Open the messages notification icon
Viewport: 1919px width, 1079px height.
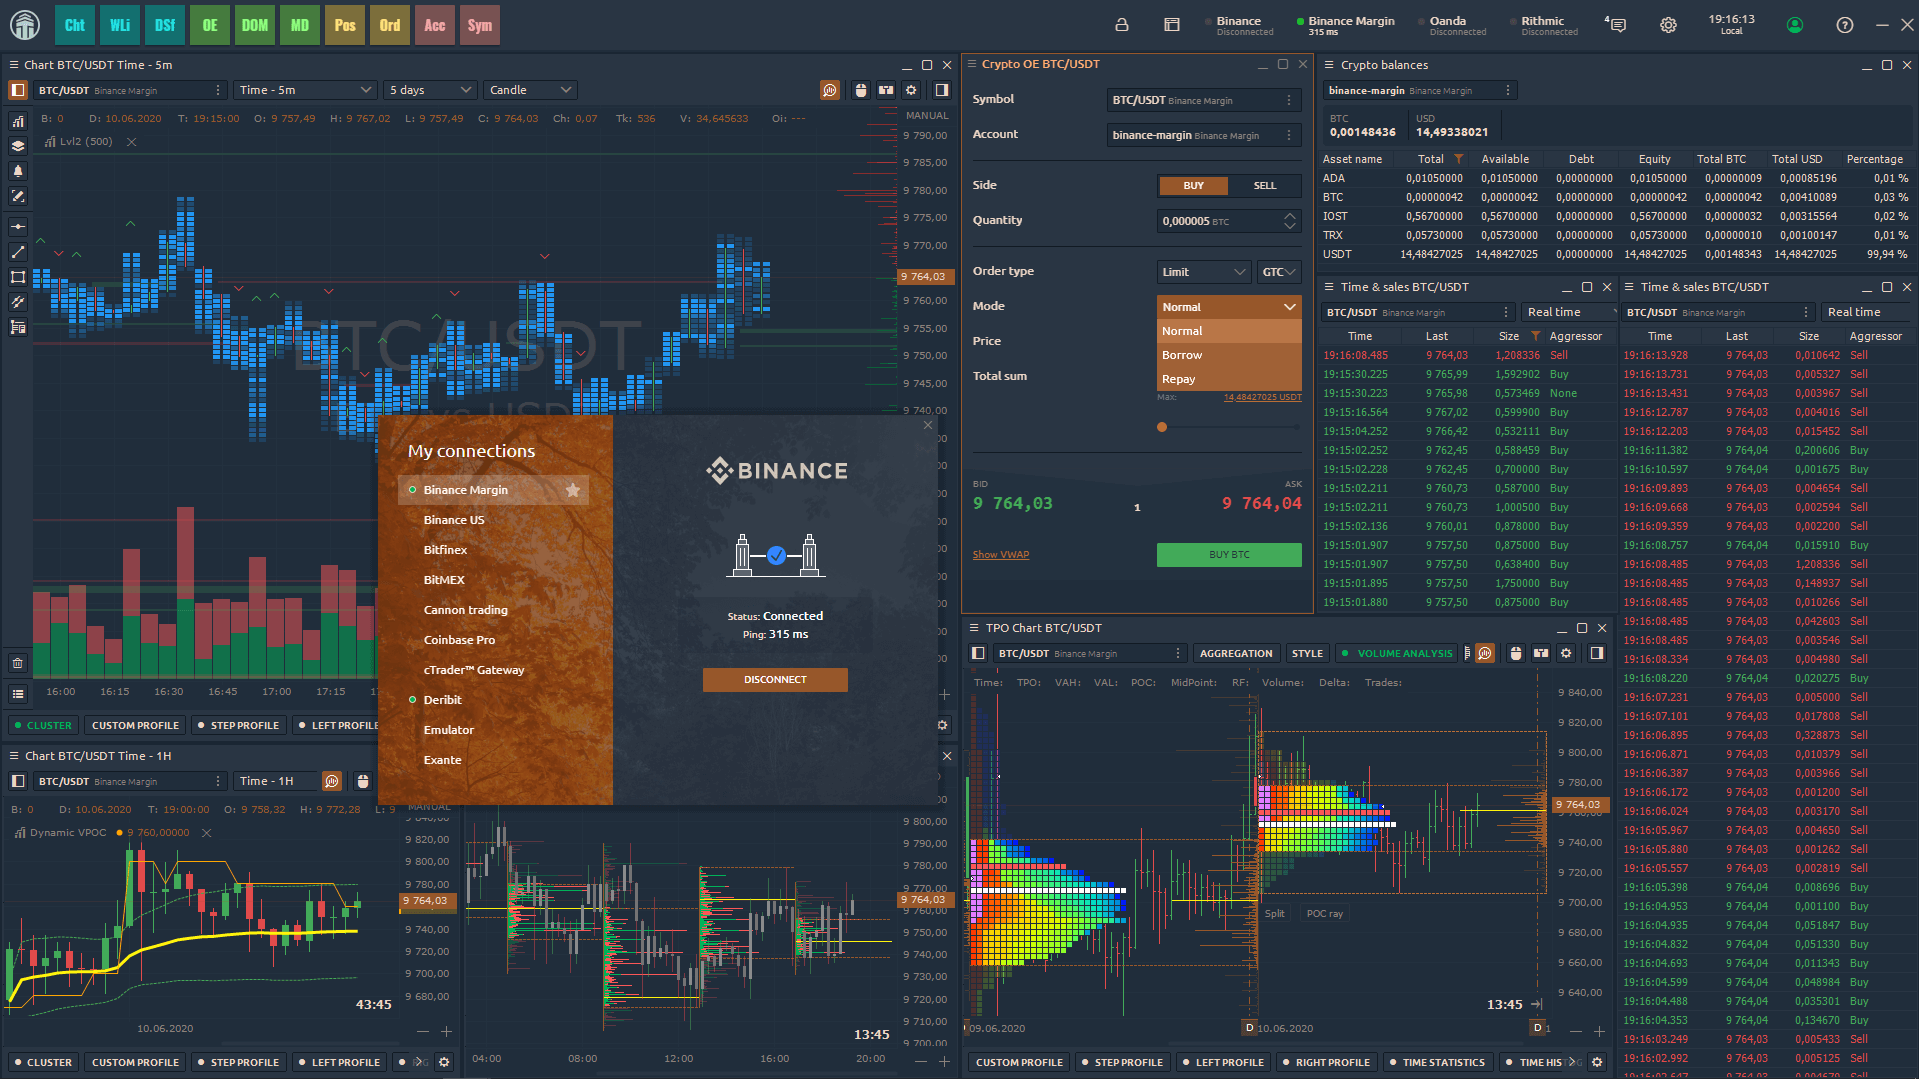tap(1616, 25)
